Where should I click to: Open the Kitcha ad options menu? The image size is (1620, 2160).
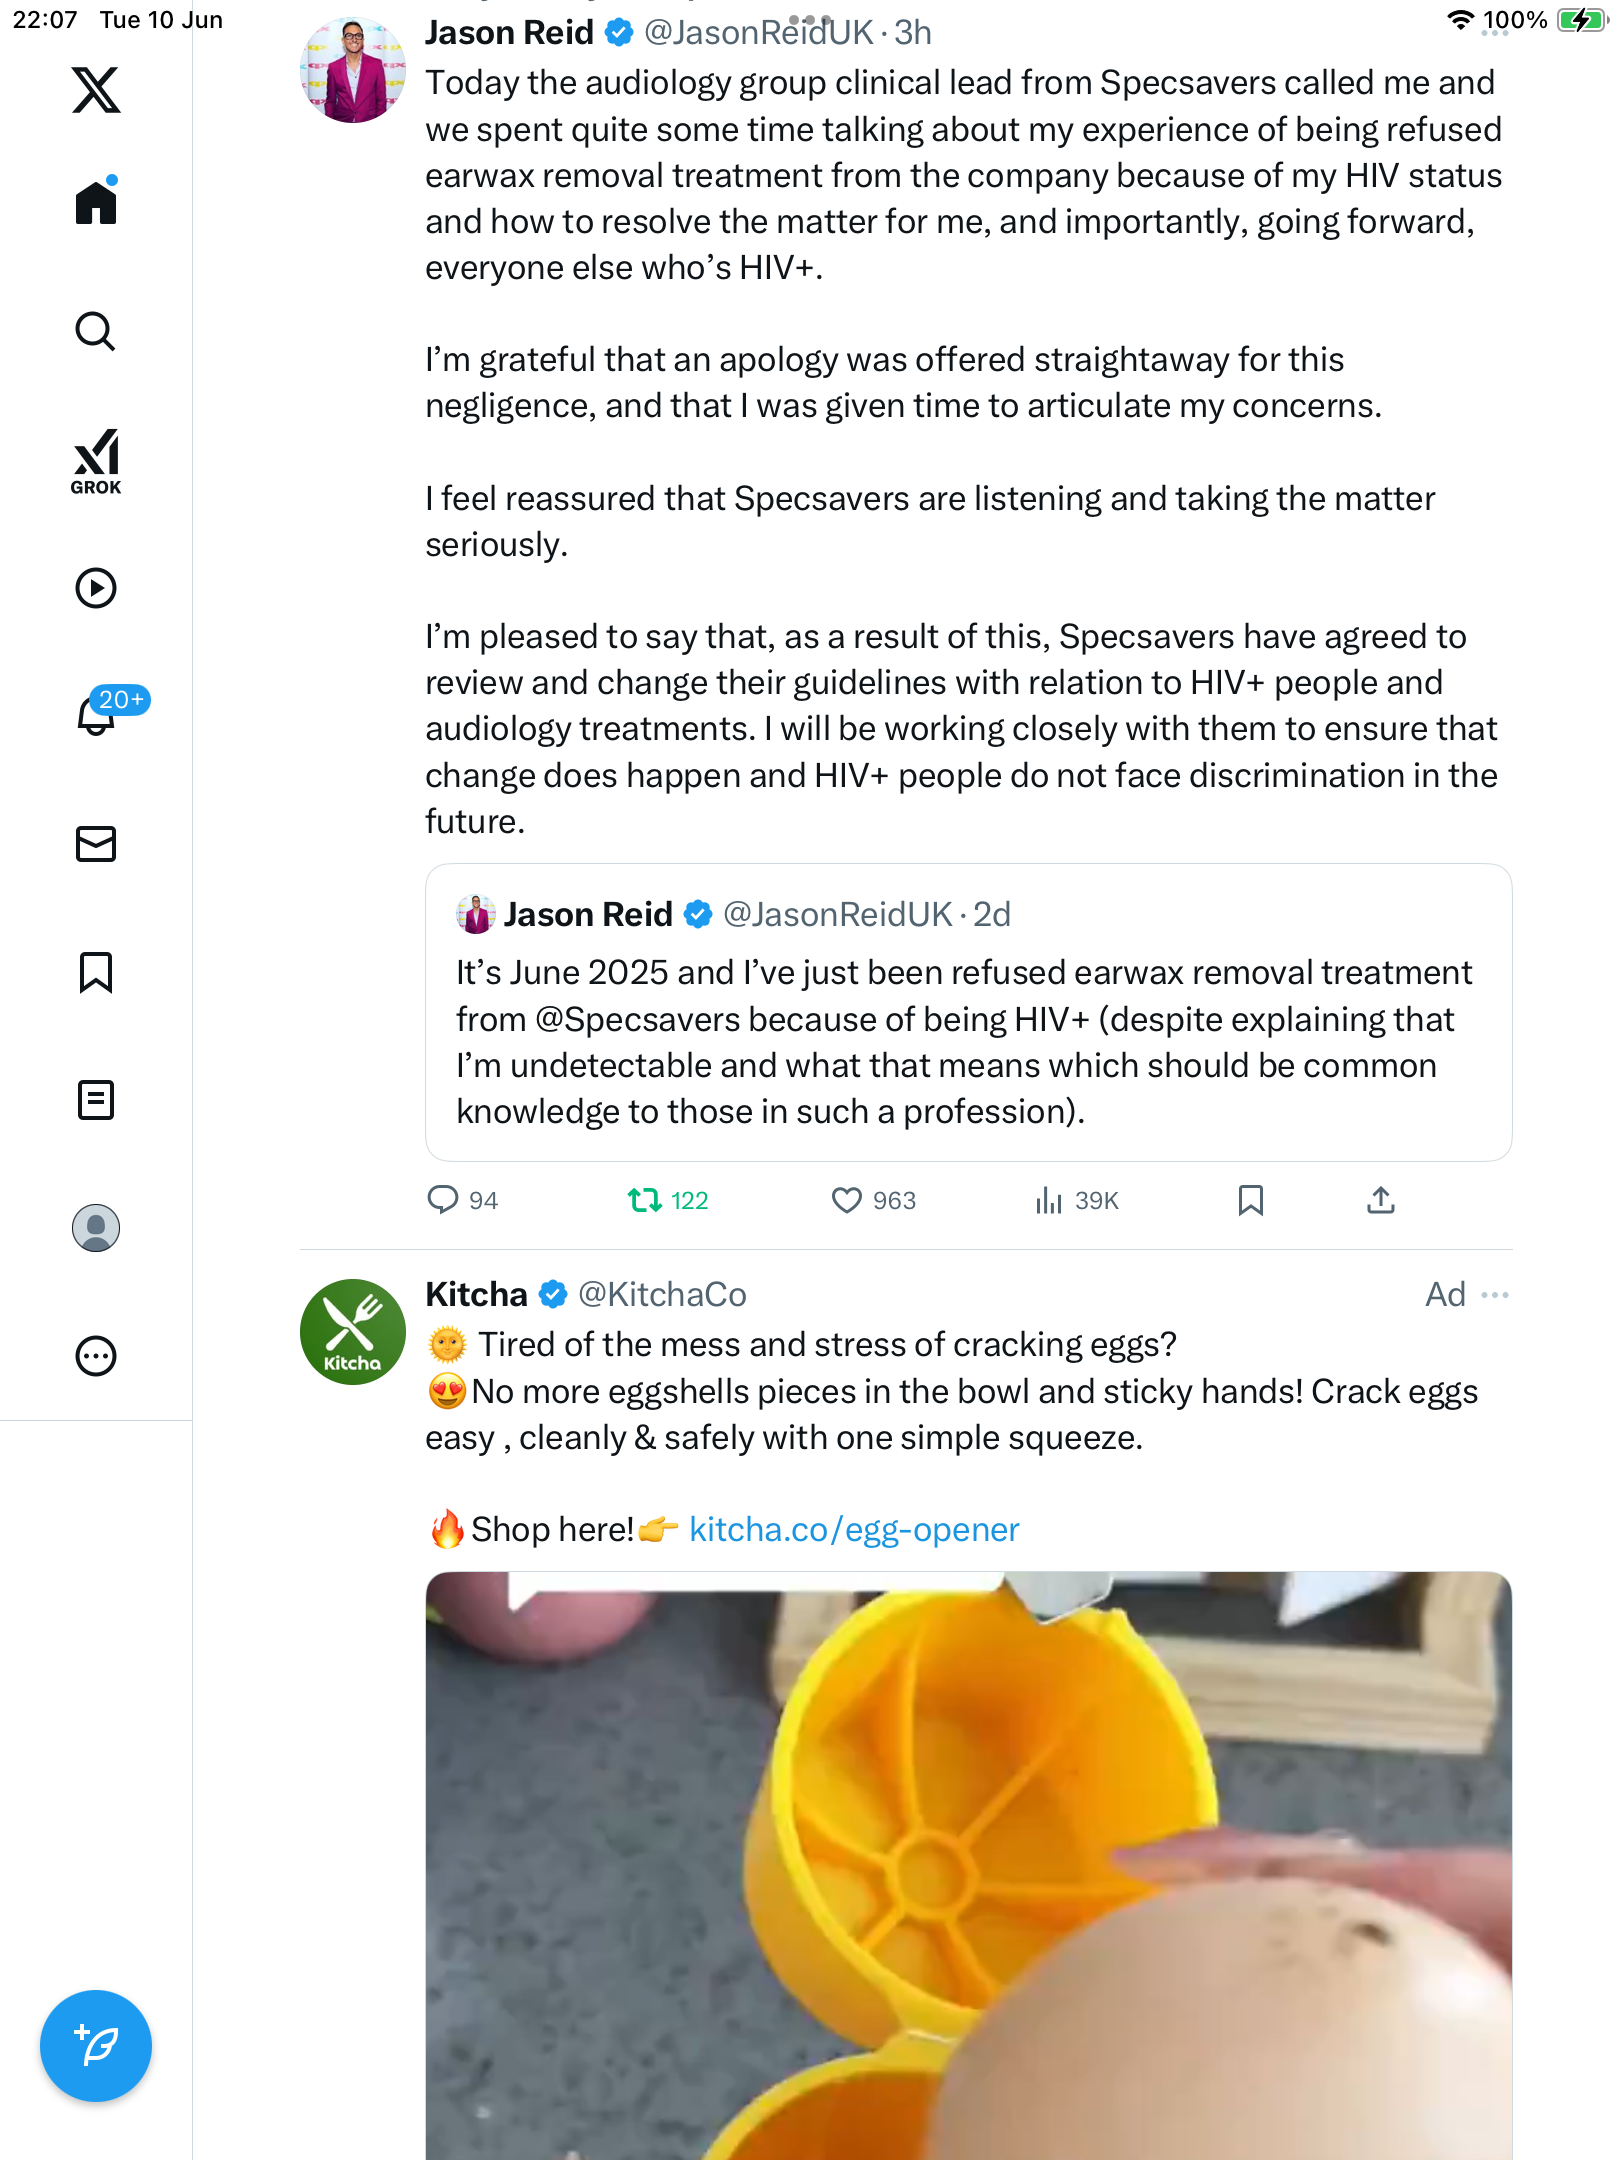(x=1495, y=1295)
